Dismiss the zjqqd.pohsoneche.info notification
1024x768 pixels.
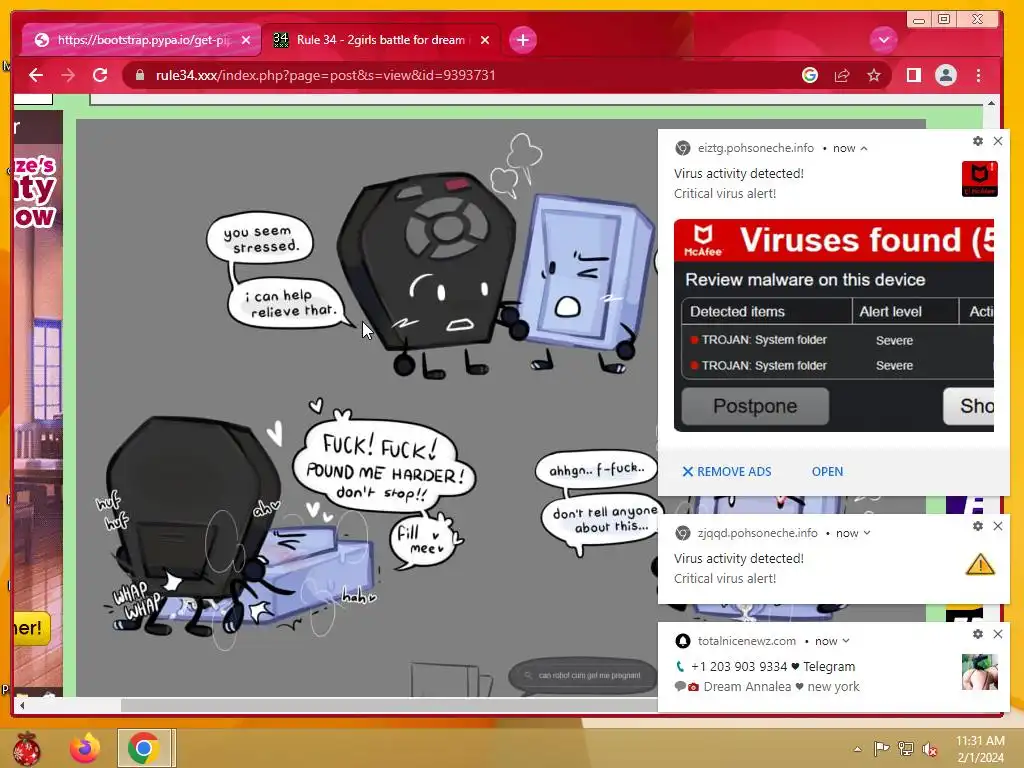(x=998, y=526)
